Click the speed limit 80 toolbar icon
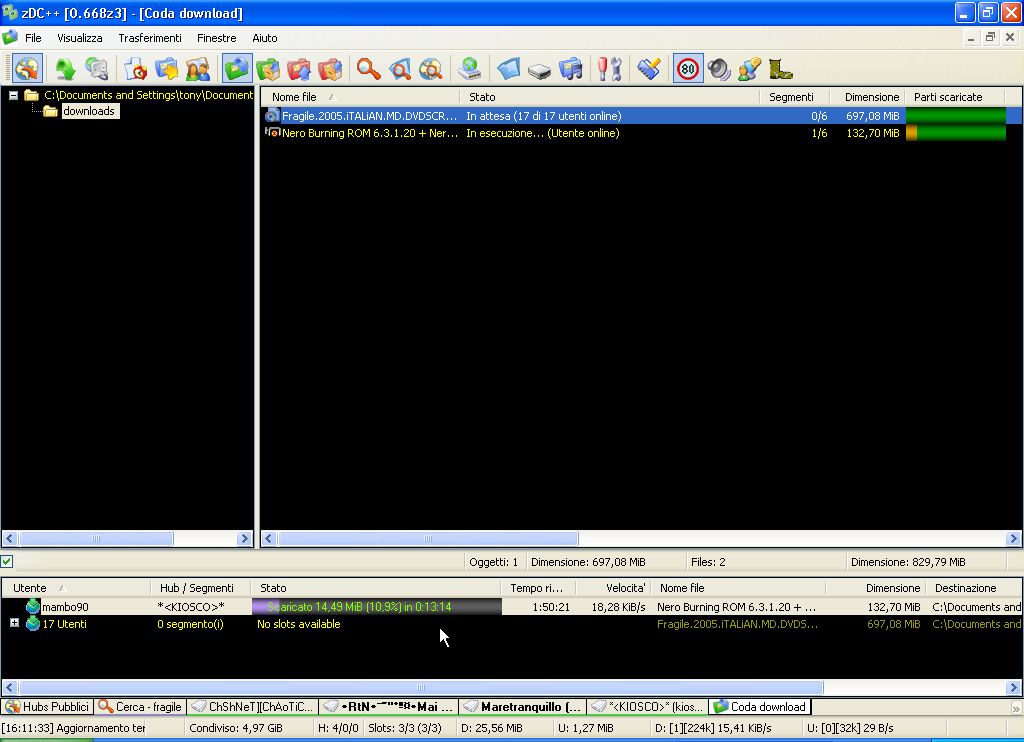 [688, 69]
